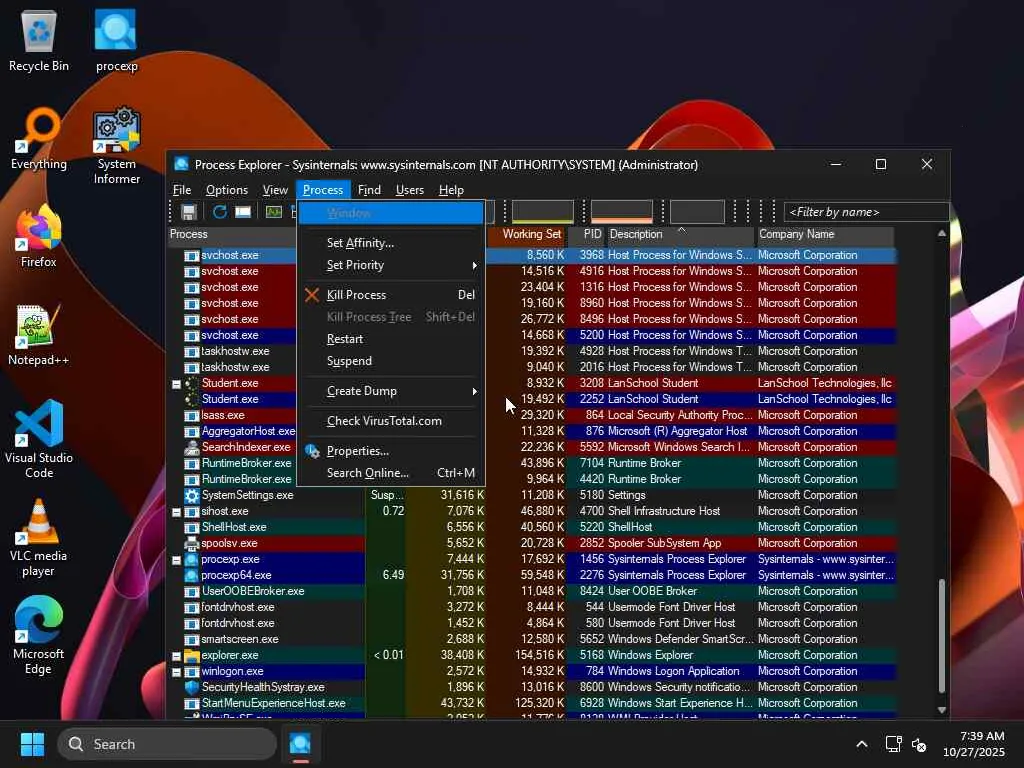Viewport: 1024px width, 768px height.
Task: Click the taskbar Search box
Action: coord(167,744)
